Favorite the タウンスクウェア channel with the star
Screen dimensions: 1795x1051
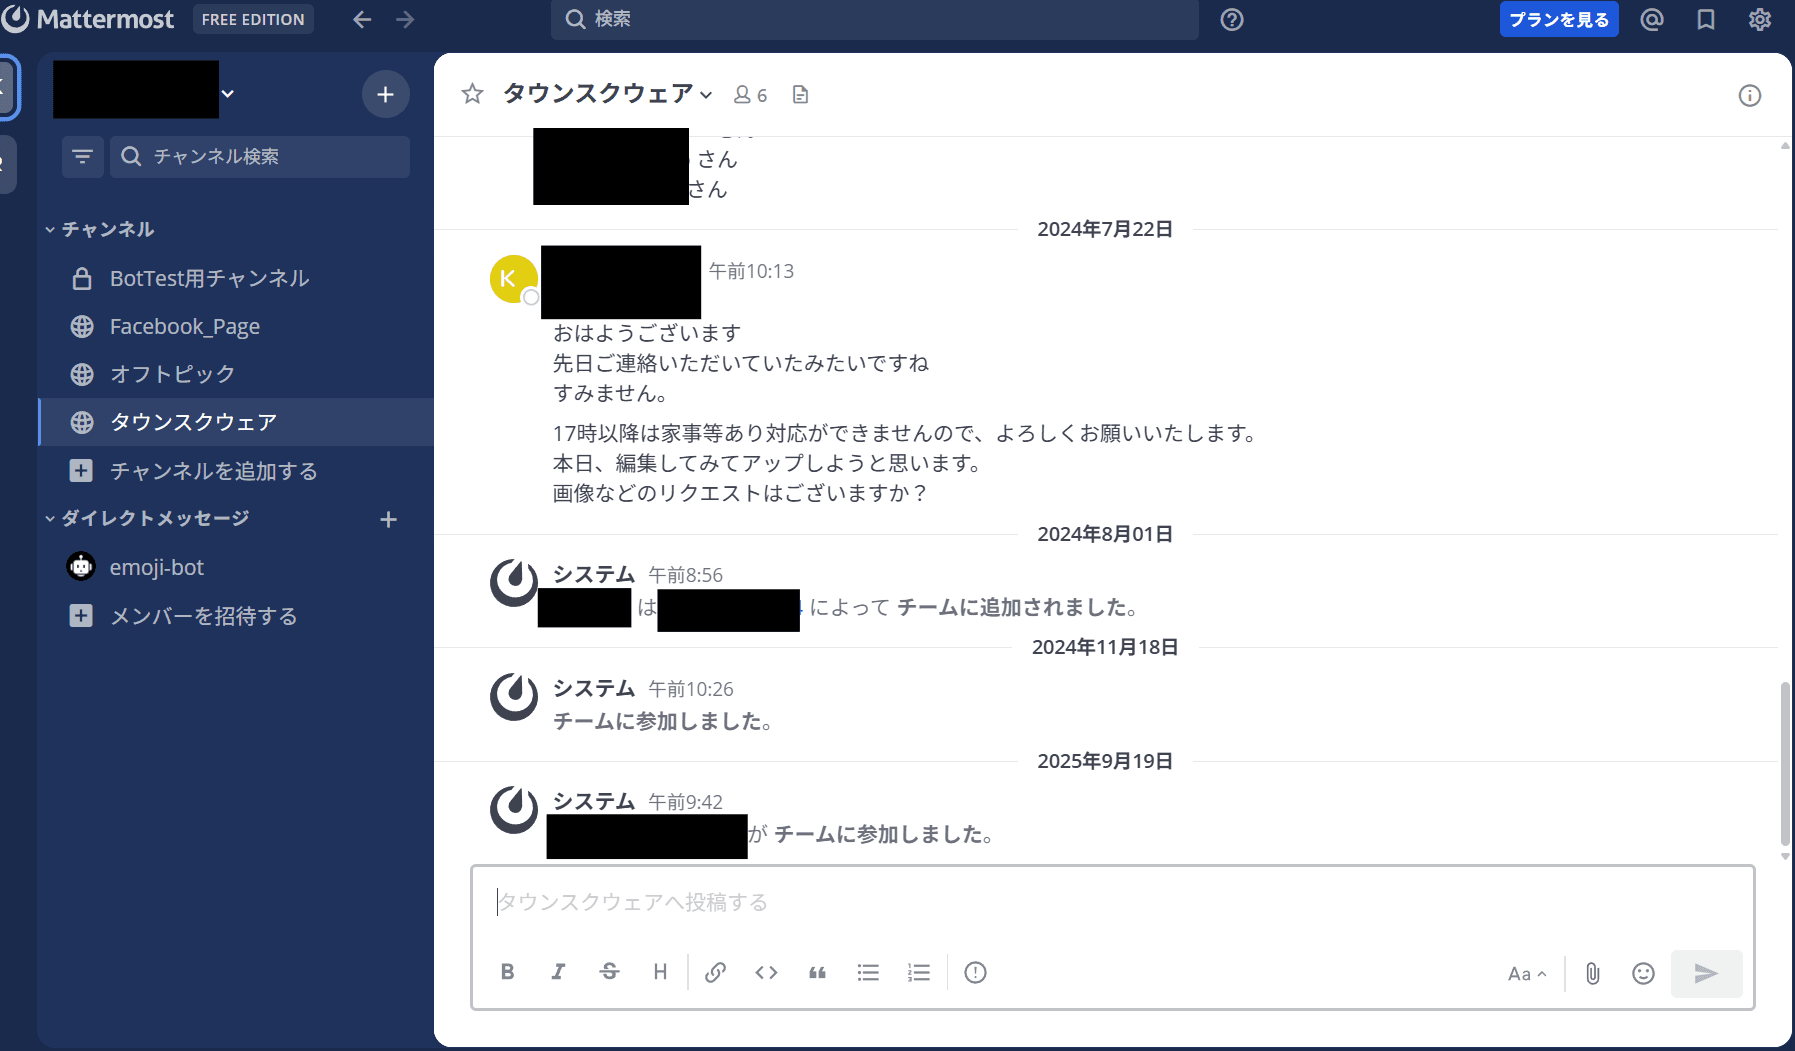[472, 94]
